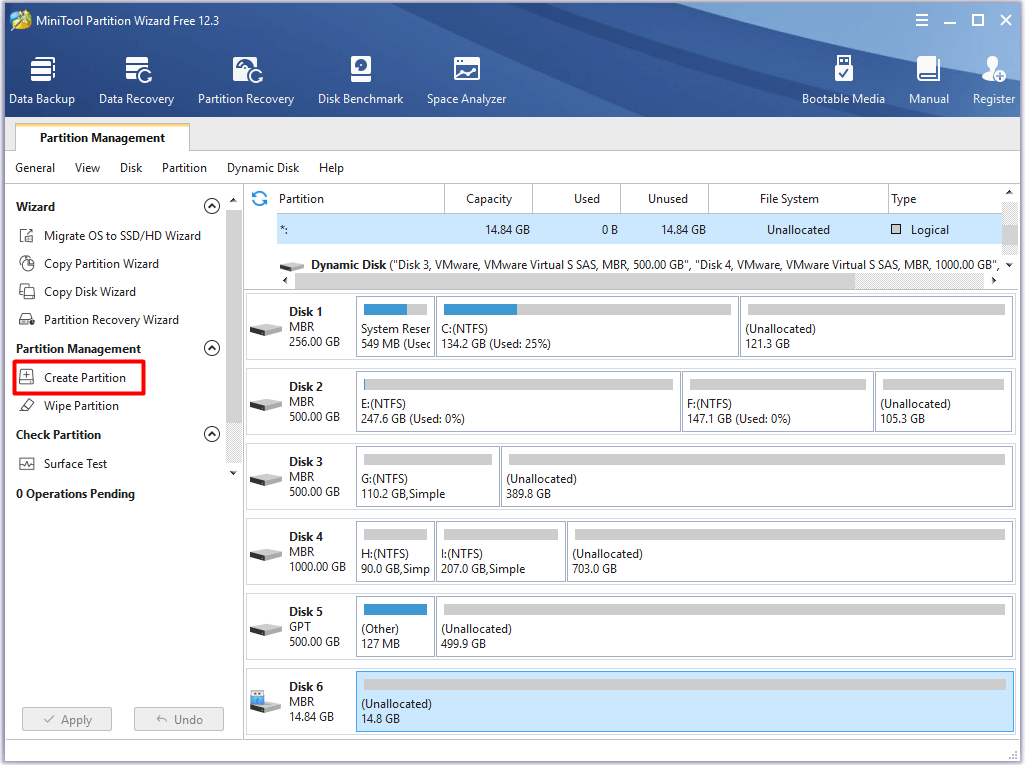Select C:(NTFS) partition on Disk 1

(x=587, y=327)
